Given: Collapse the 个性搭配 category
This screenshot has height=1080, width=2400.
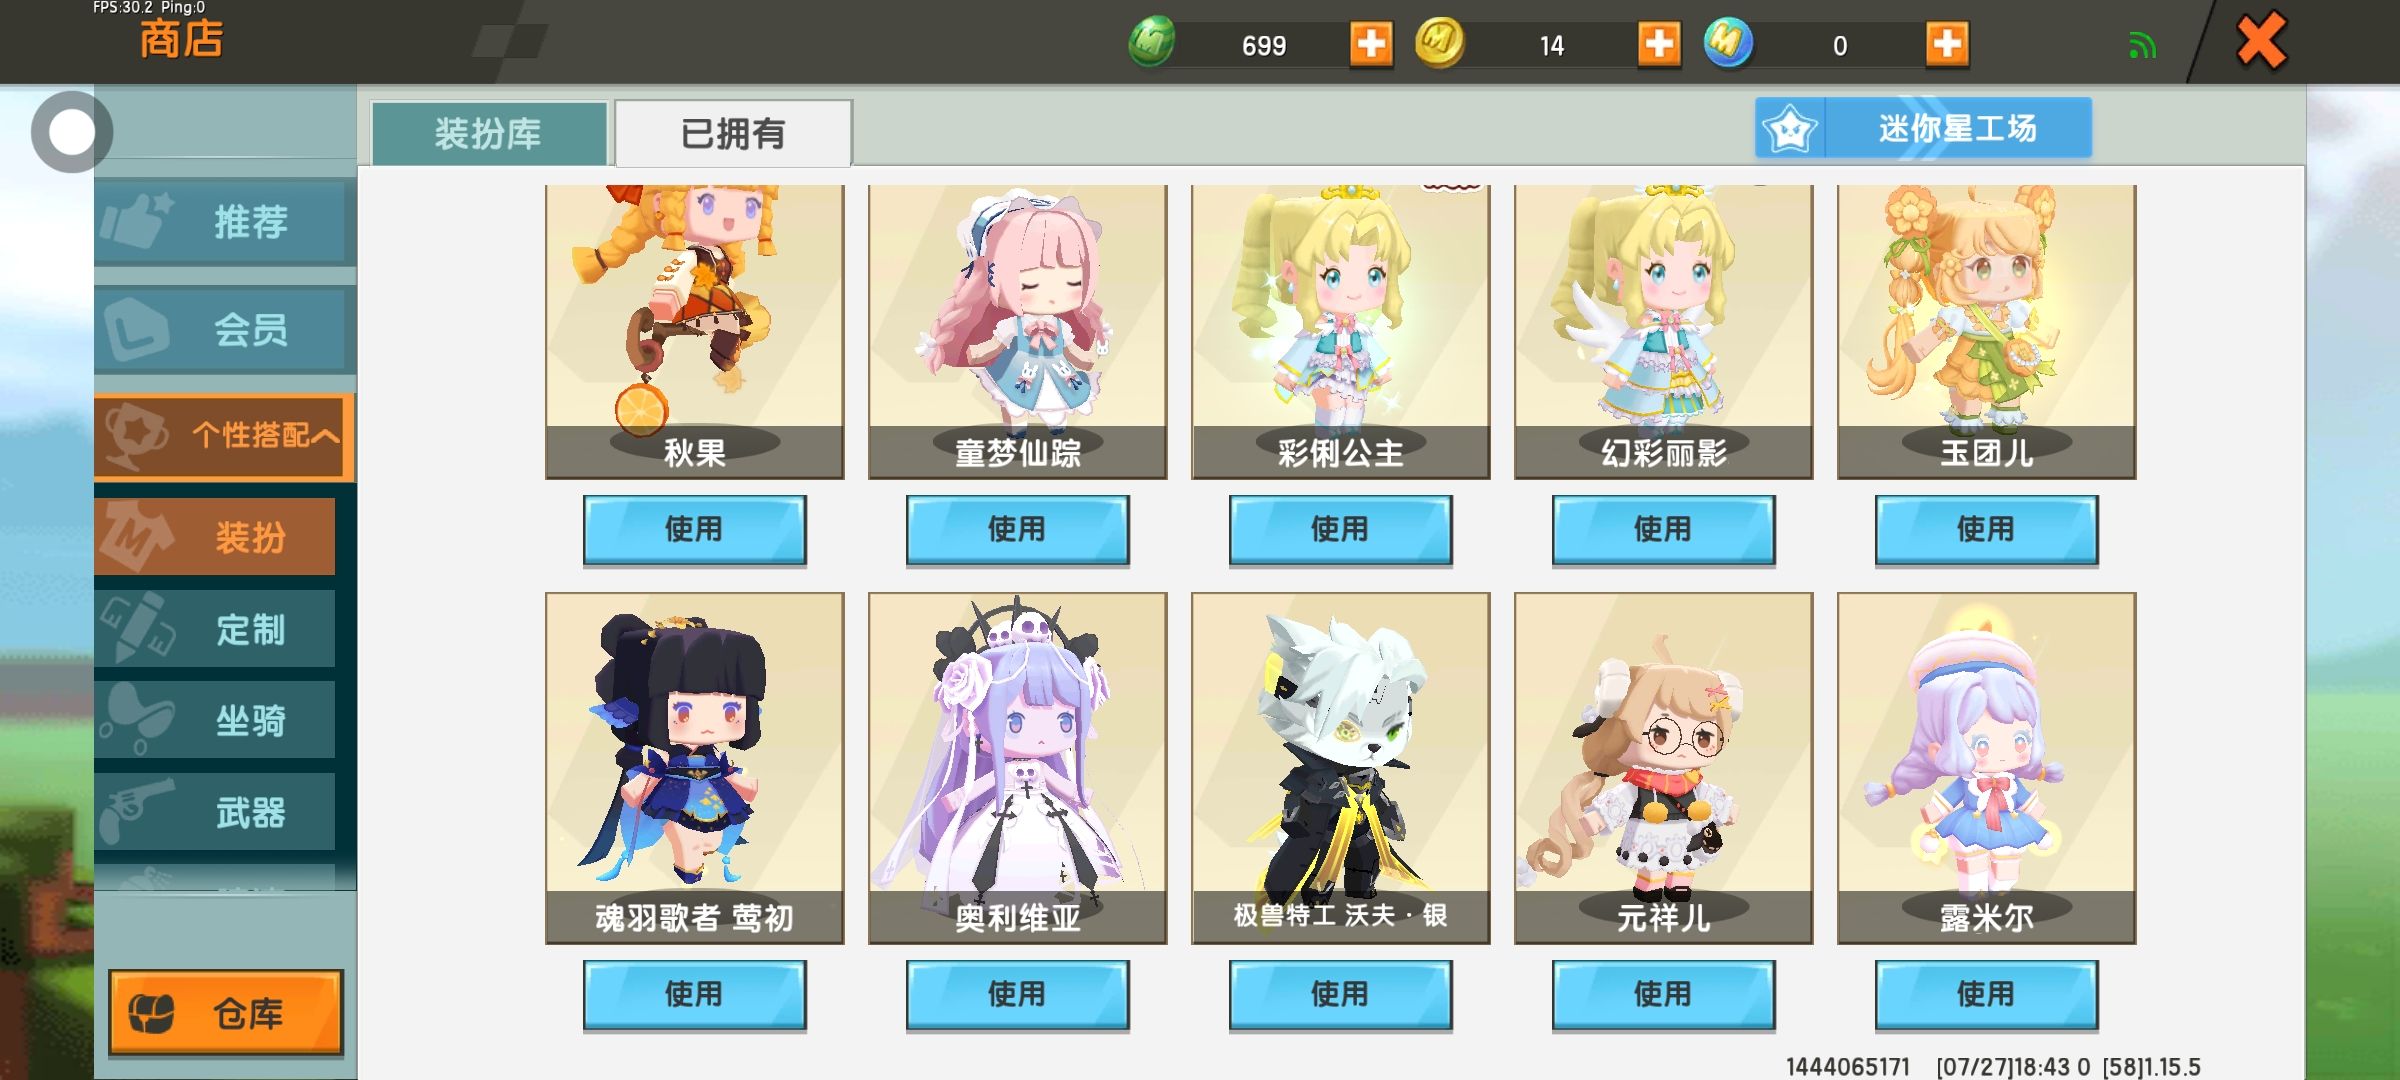Looking at the screenshot, I should [225, 435].
